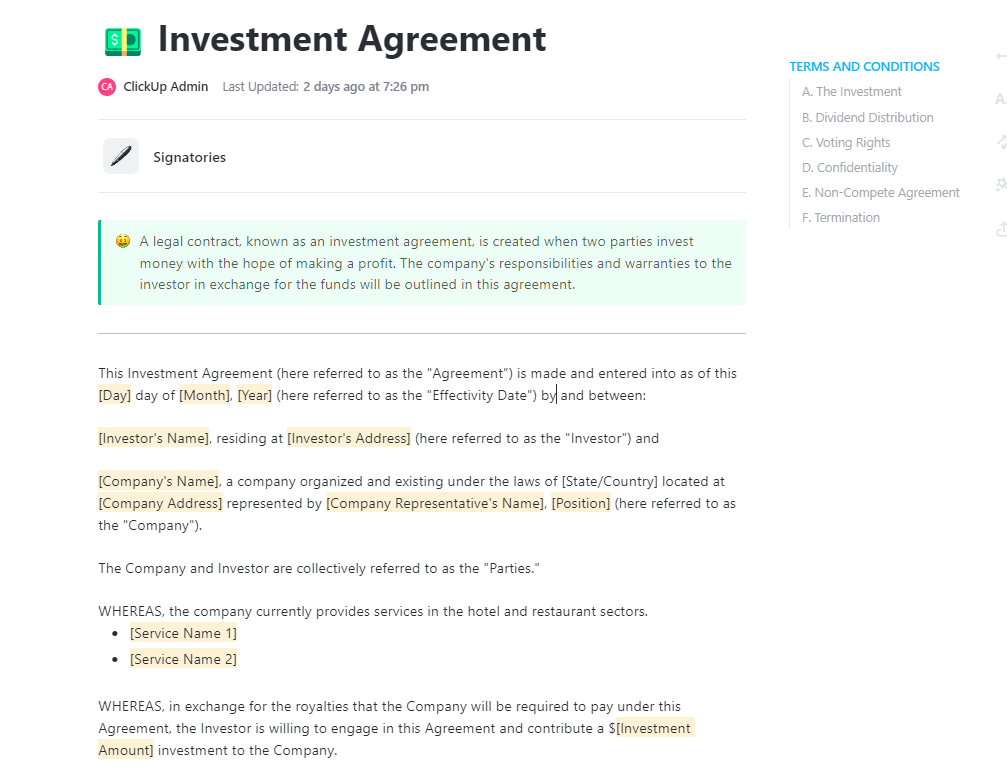Navigate to D. Confidentiality
Screen dimensions: 1007x774
point(851,167)
